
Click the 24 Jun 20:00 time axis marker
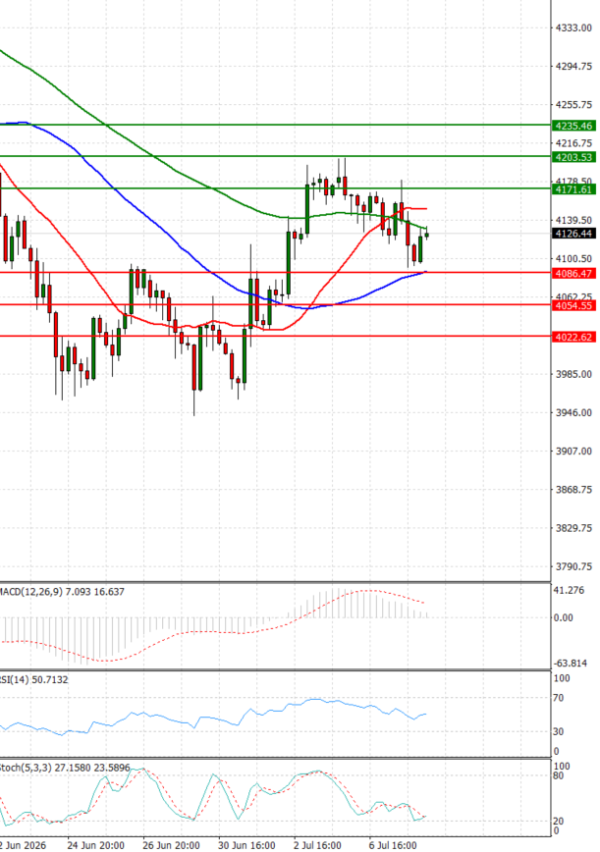coord(96,845)
